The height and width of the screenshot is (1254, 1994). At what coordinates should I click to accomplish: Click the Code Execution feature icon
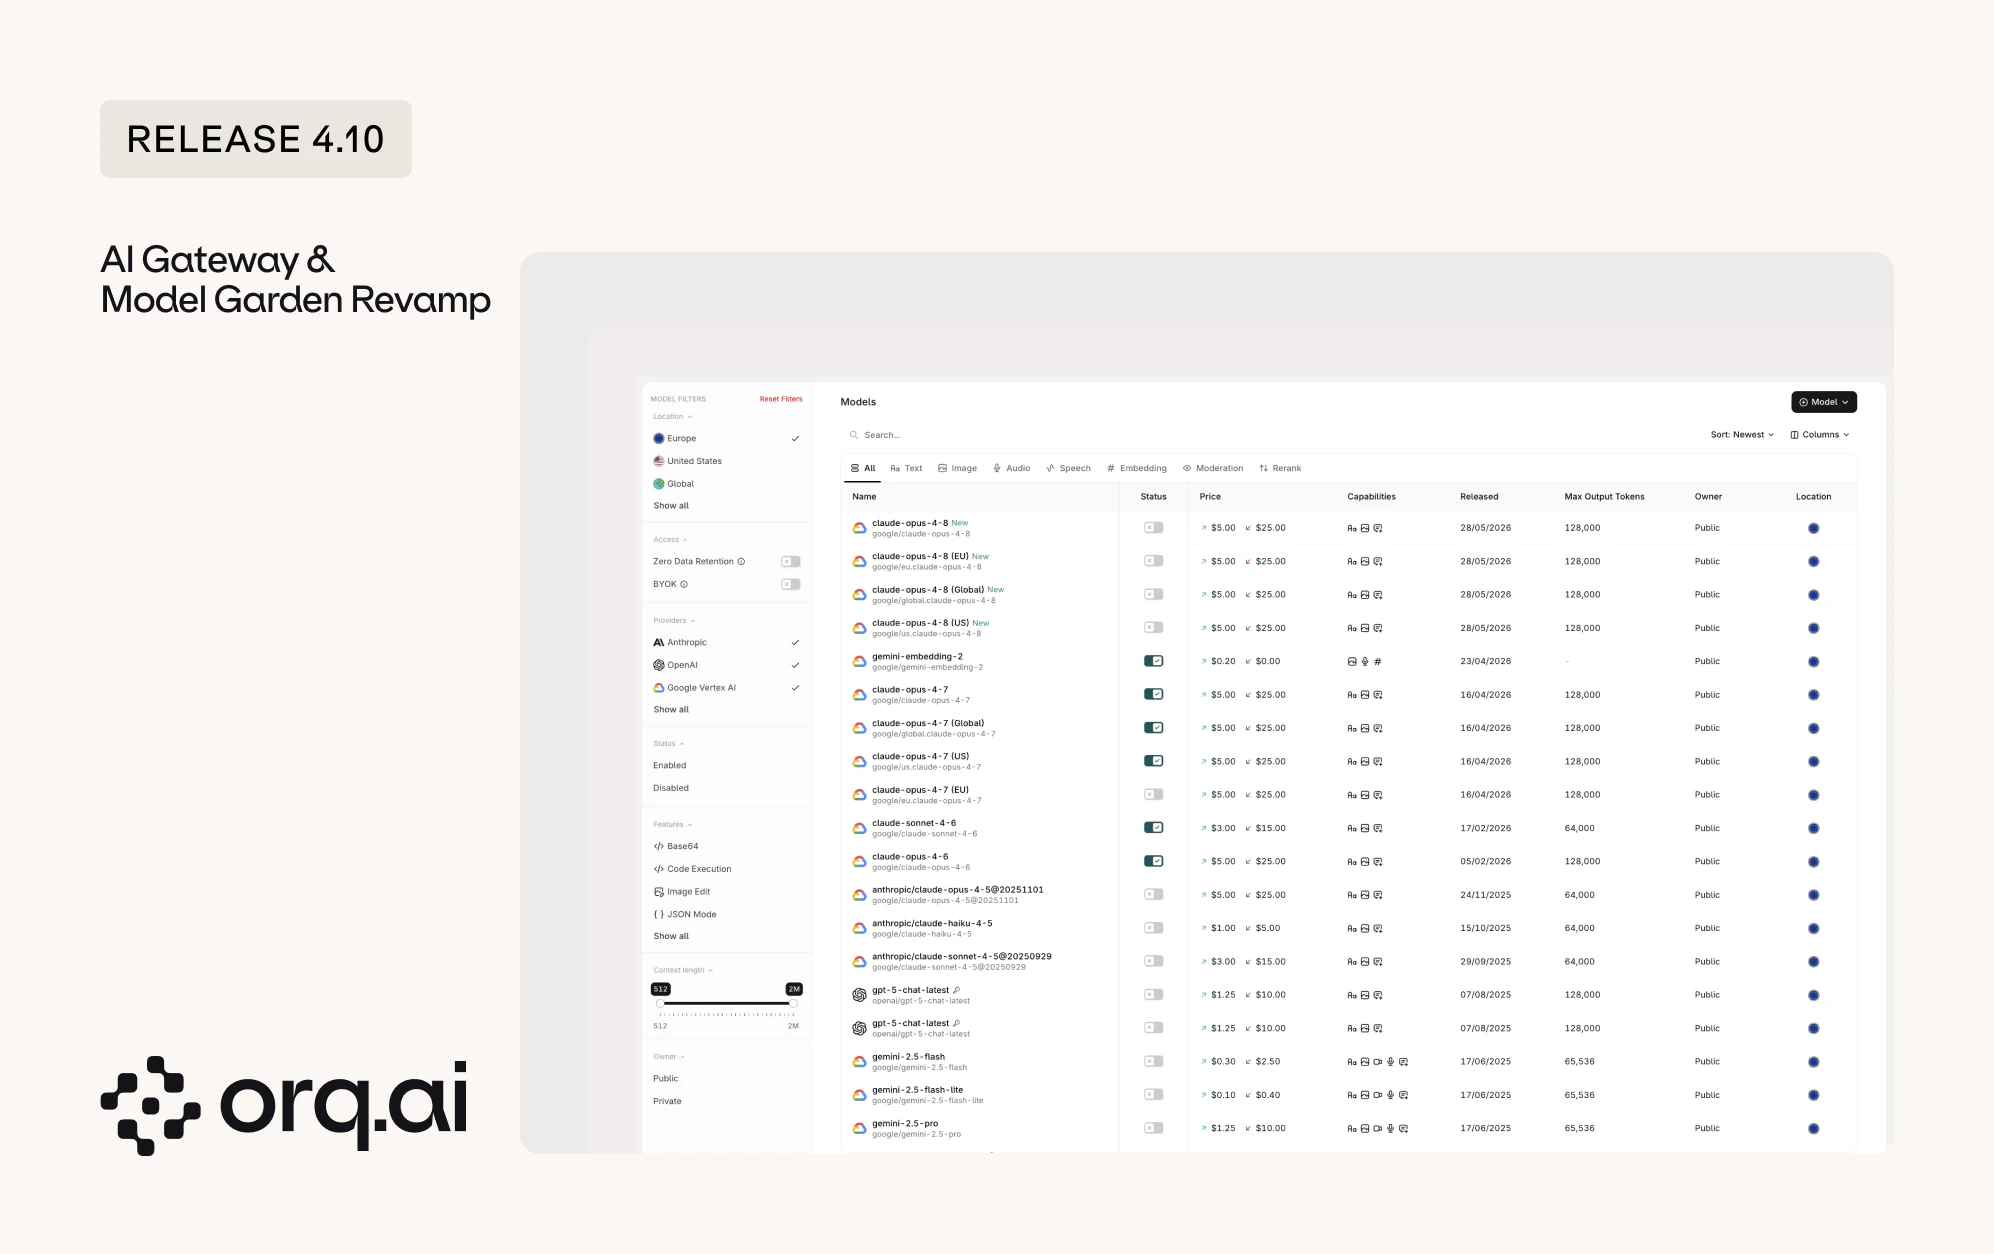659,869
